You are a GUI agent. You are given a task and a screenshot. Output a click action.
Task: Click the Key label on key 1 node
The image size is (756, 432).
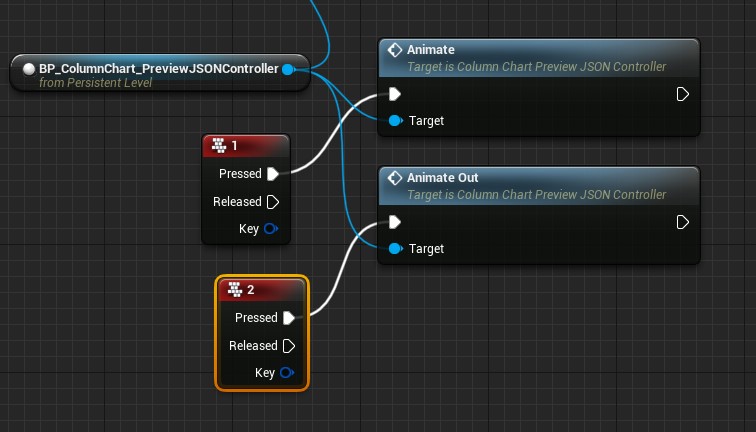[x=249, y=229]
